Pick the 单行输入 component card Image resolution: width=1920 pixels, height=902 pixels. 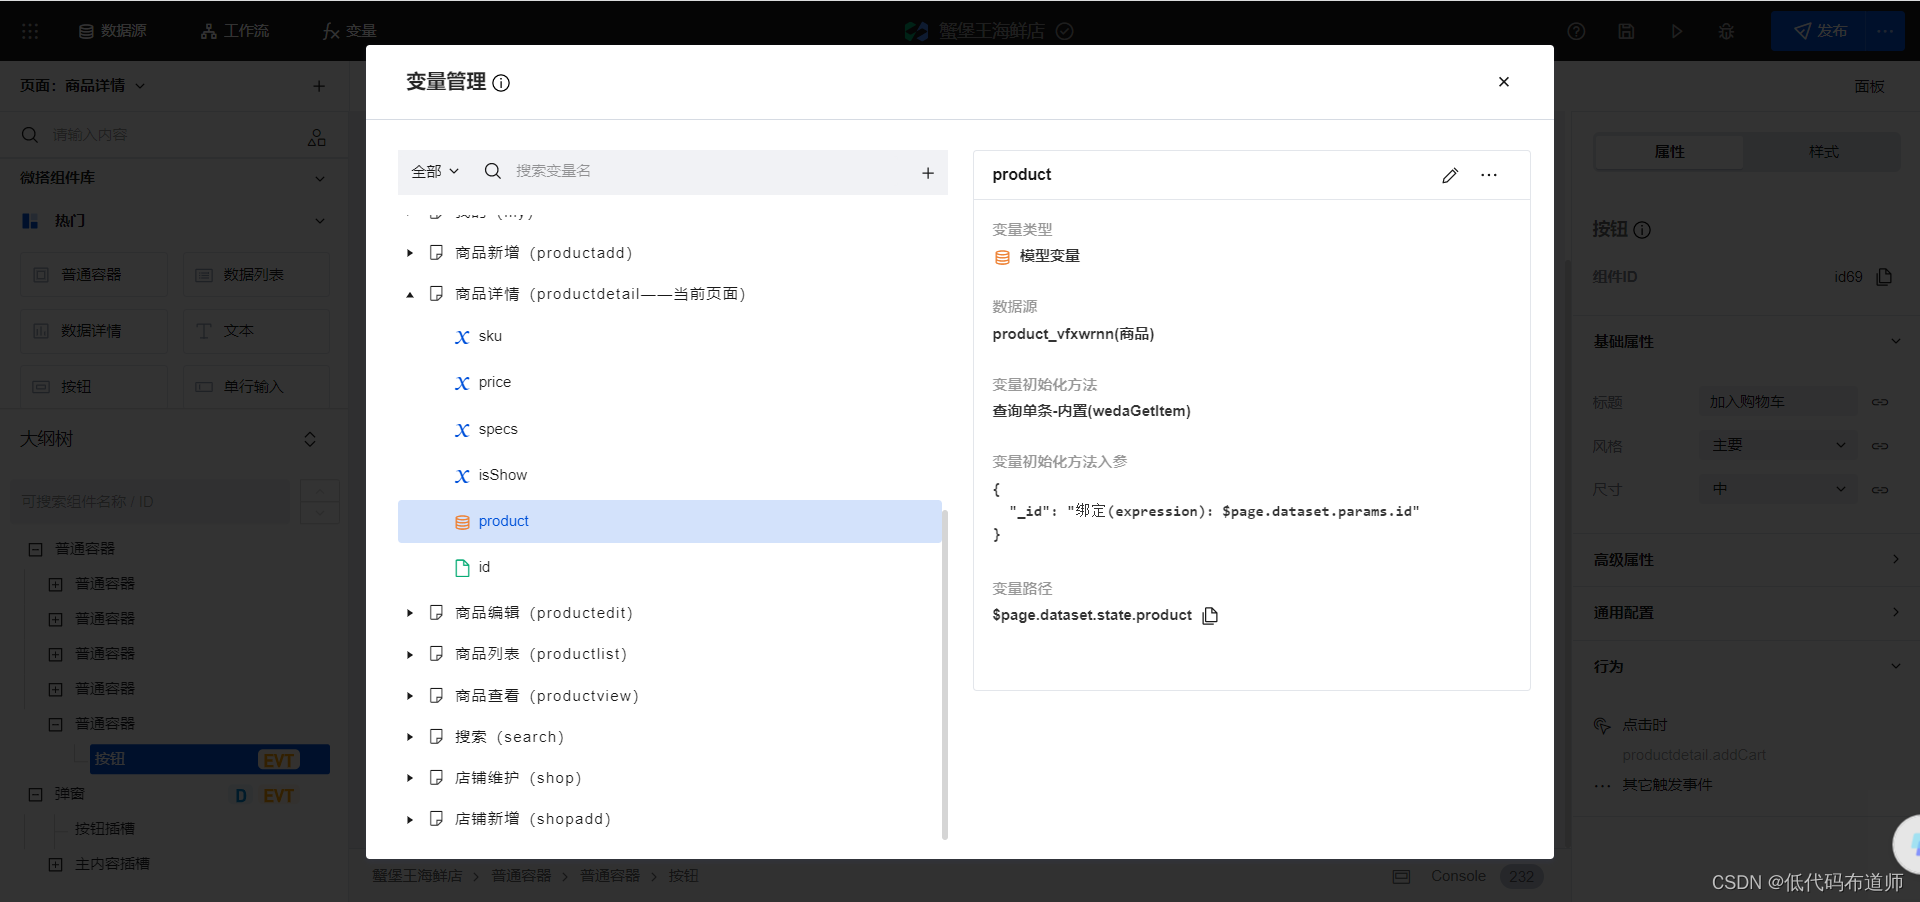(x=256, y=387)
